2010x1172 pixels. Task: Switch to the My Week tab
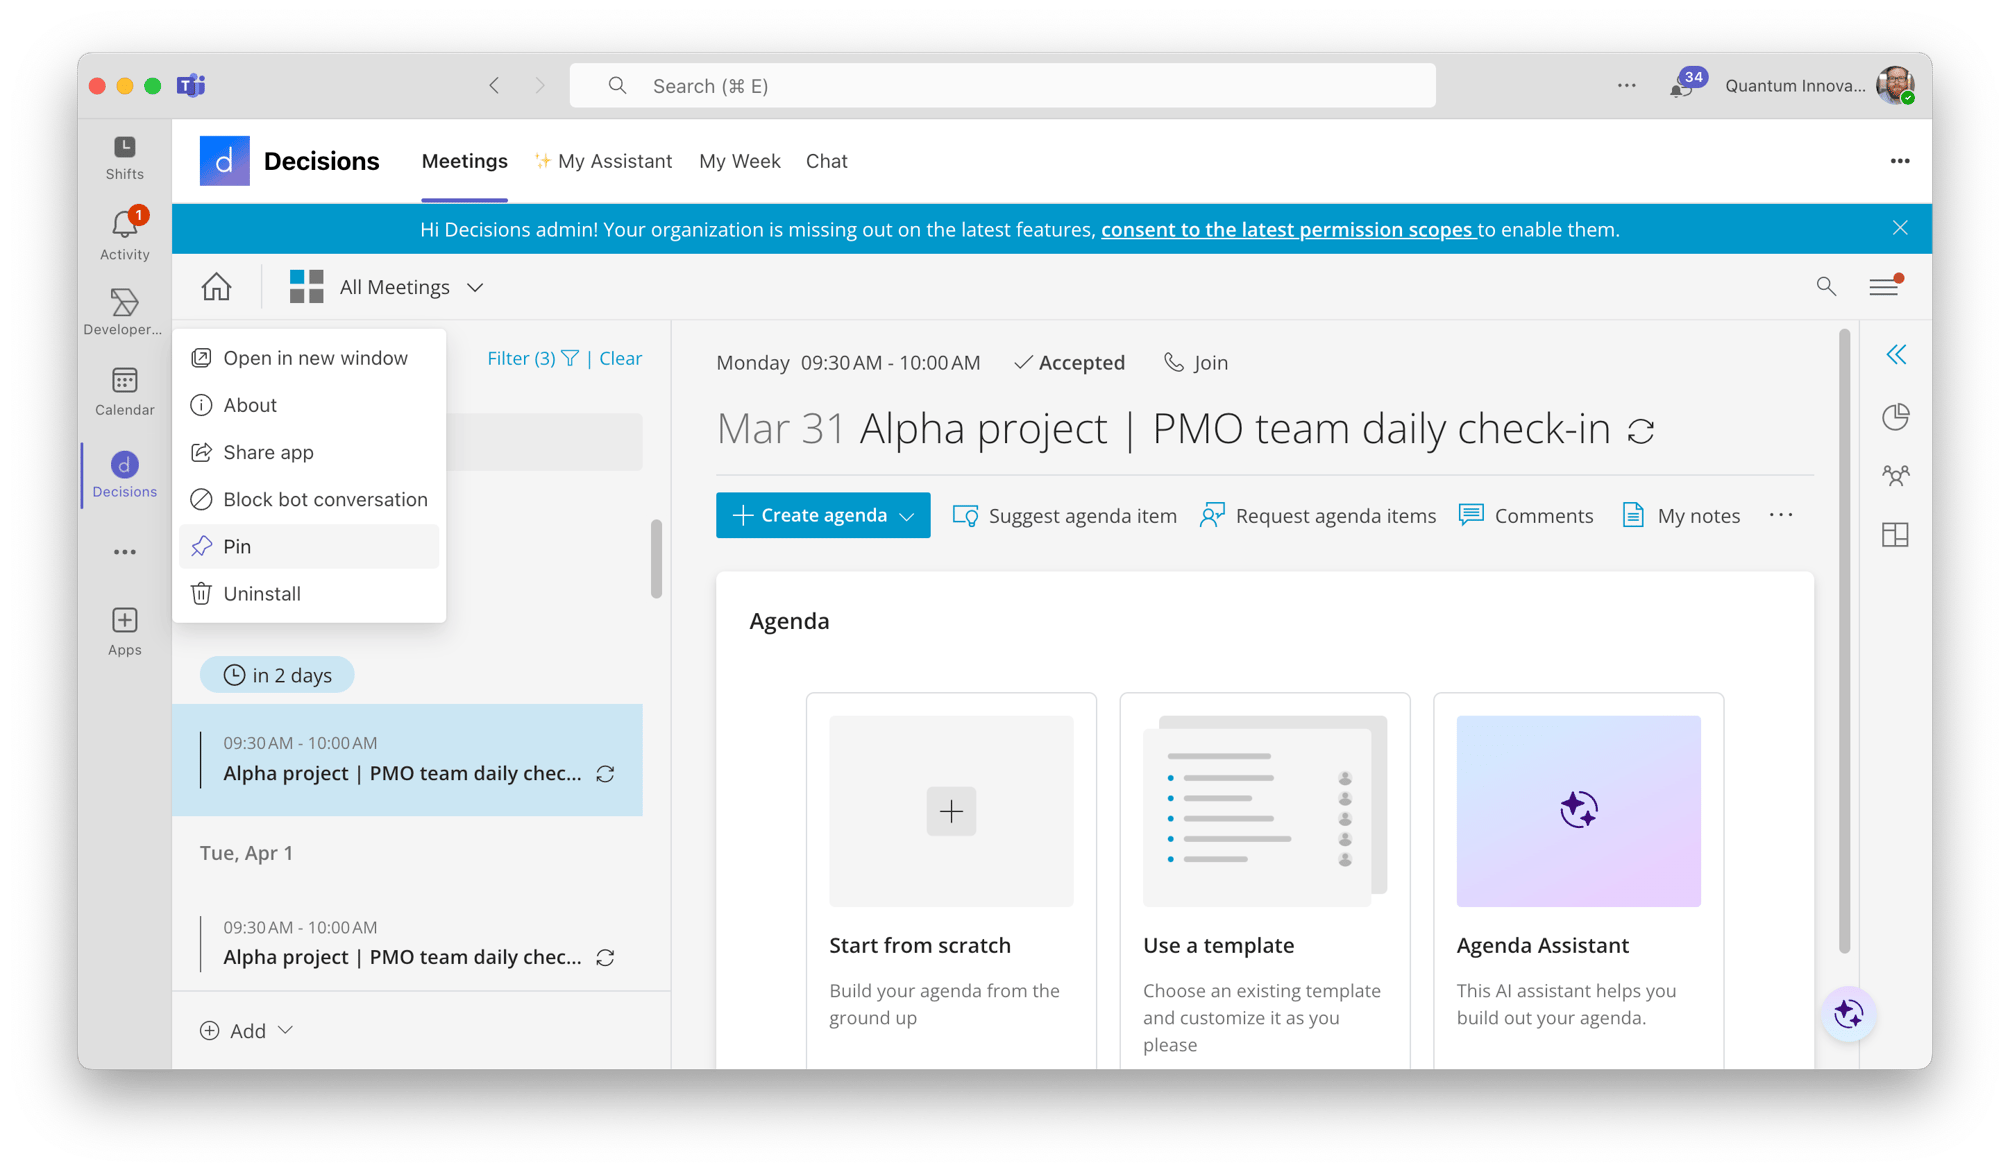click(739, 161)
